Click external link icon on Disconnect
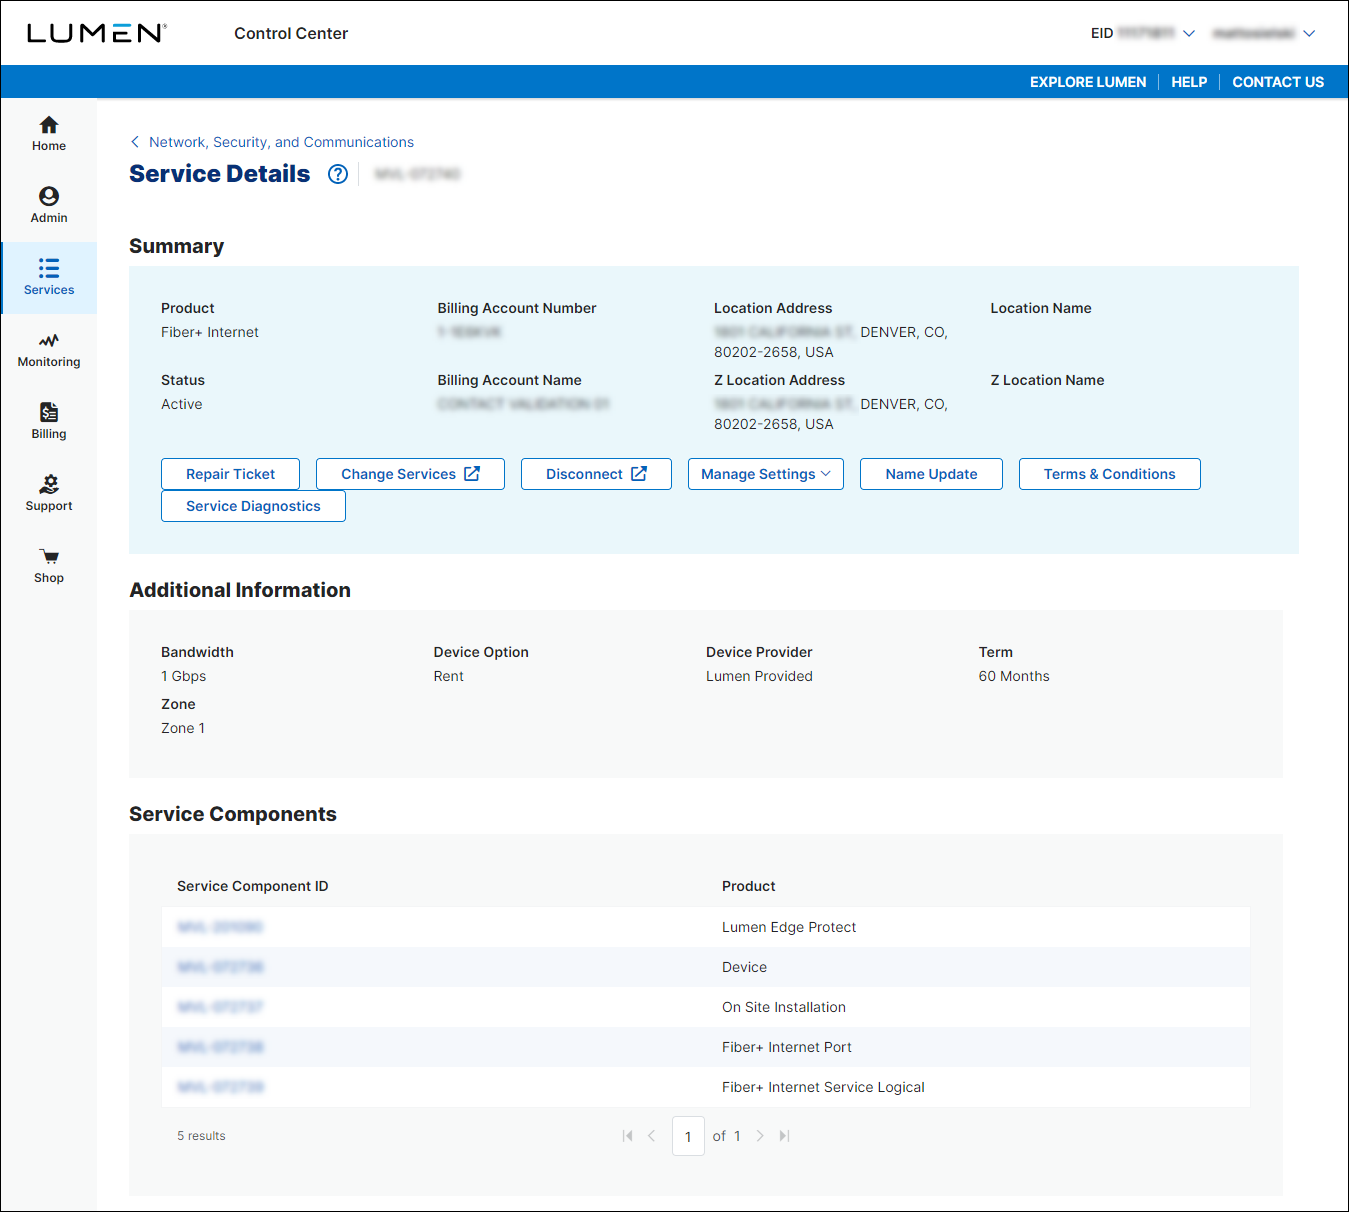The width and height of the screenshot is (1349, 1212). pos(639,474)
